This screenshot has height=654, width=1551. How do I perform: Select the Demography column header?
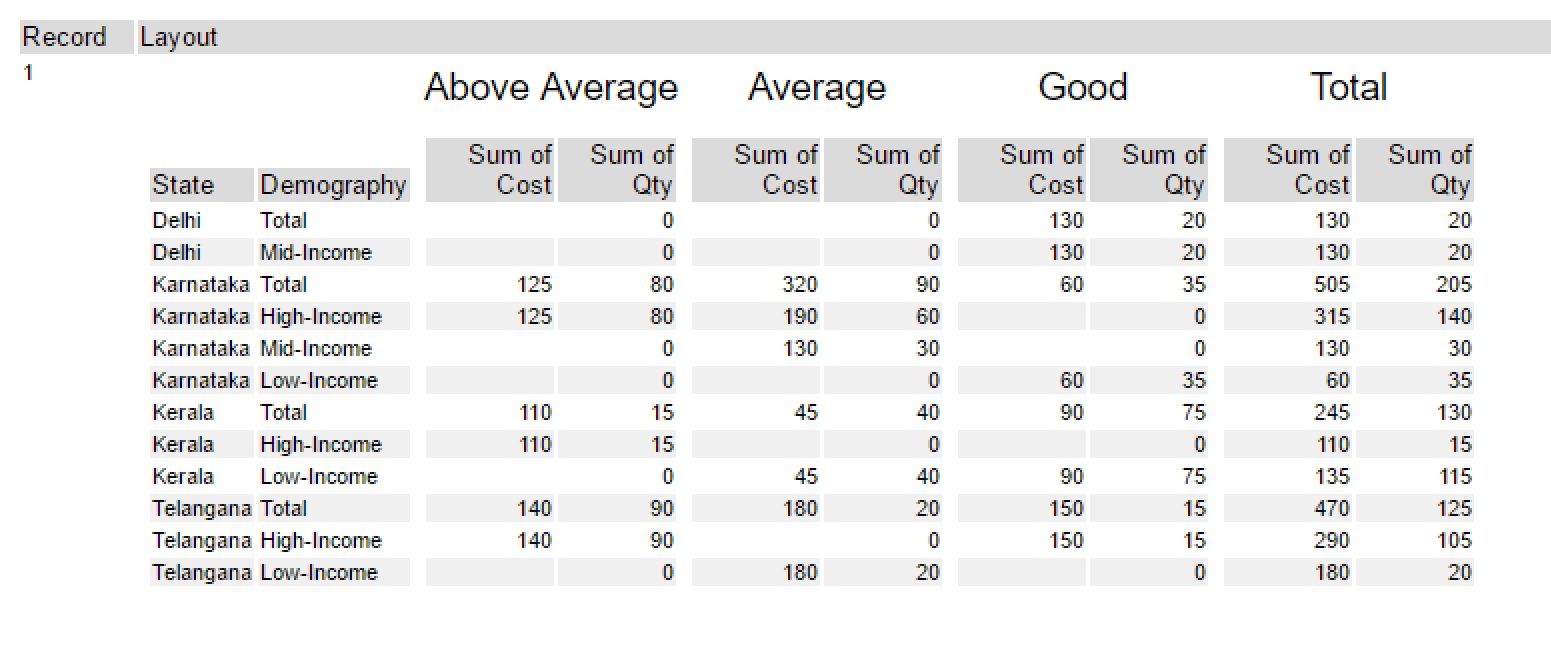(x=333, y=185)
